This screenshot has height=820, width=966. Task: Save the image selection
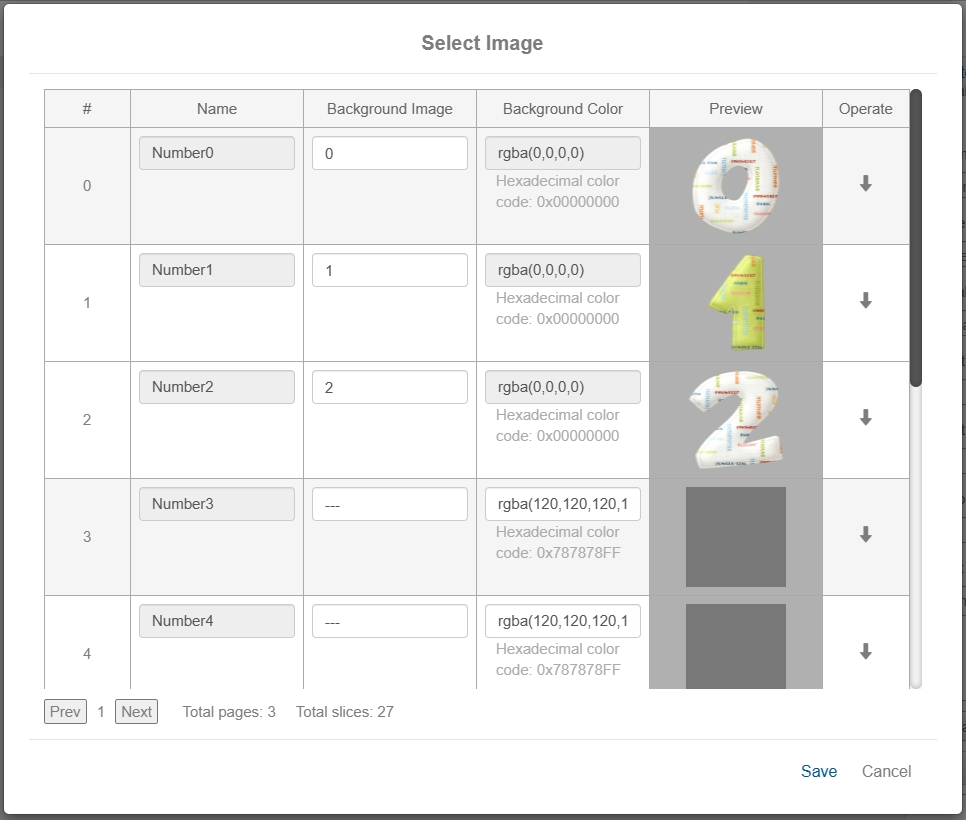click(x=819, y=771)
